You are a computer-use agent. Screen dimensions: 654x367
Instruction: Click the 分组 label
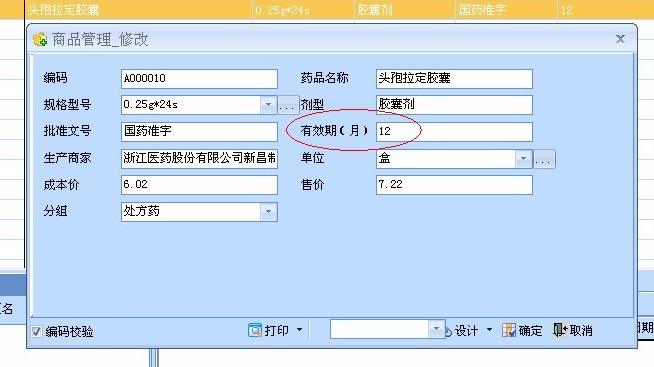pos(55,211)
